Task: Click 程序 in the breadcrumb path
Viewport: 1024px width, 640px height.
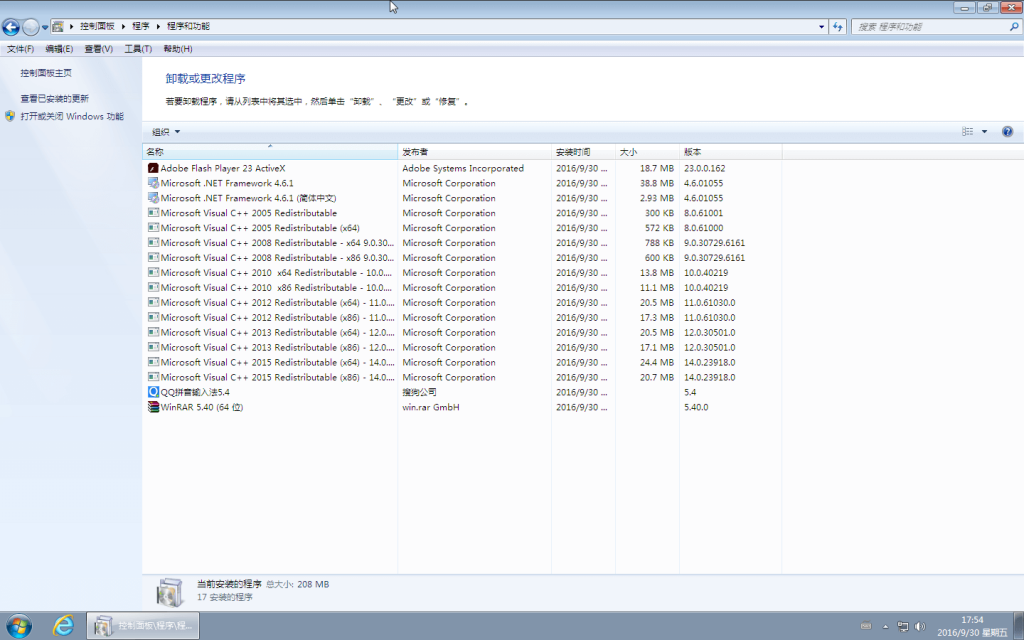Action: coord(140,27)
